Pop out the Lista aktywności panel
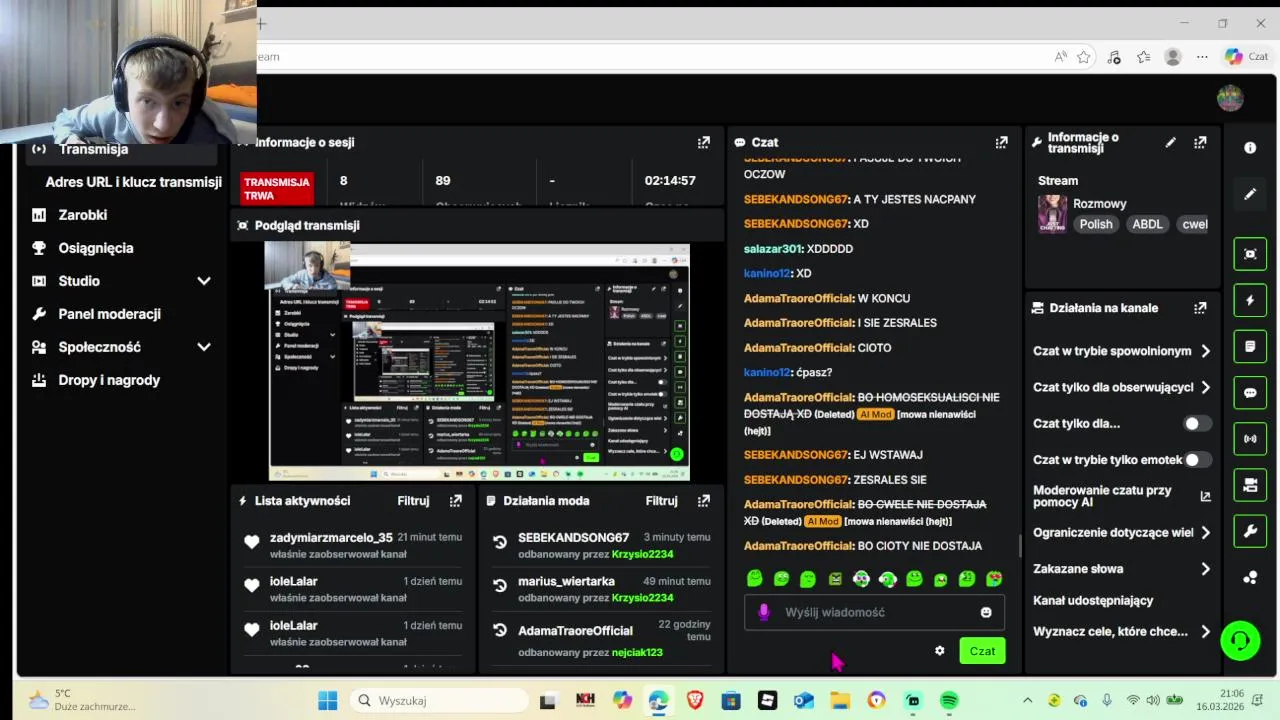 point(455,501)
